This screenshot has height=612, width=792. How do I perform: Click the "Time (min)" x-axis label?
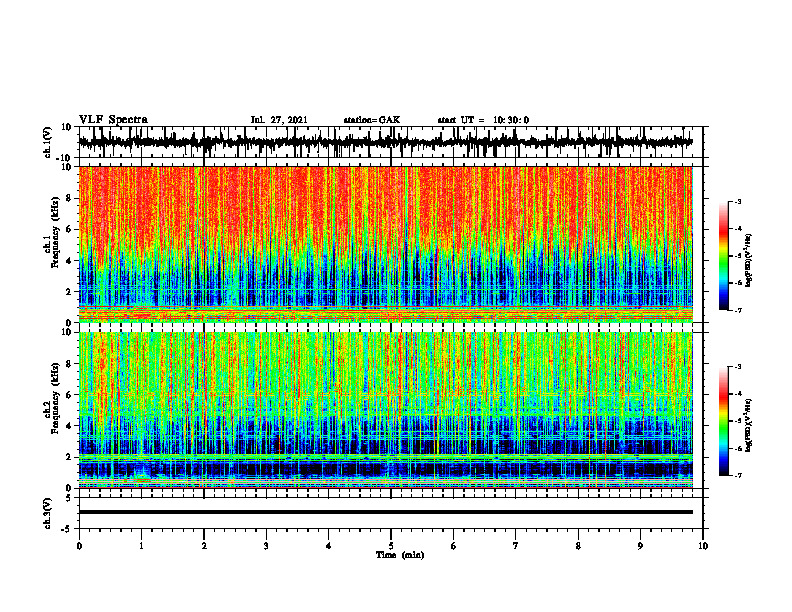point(400,555)
